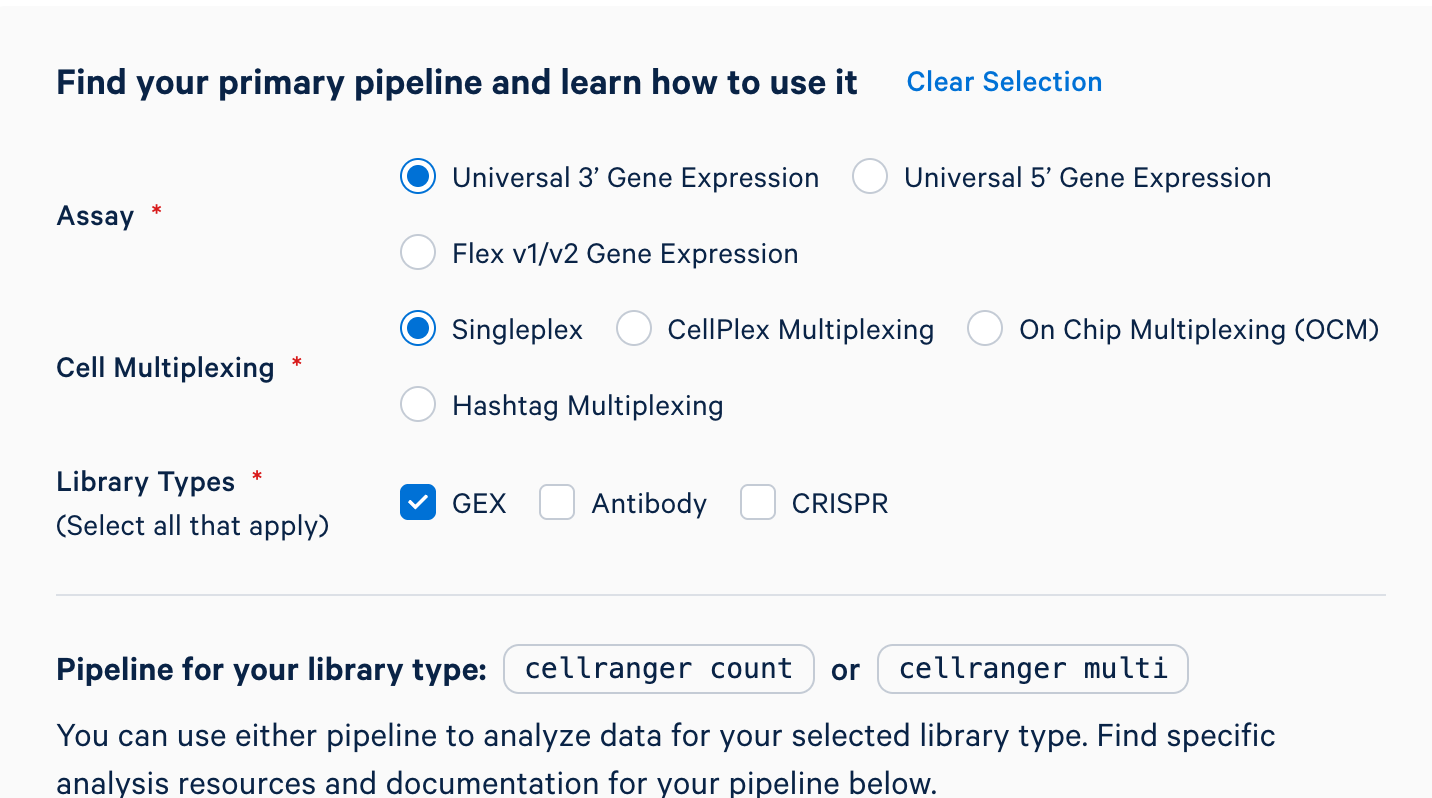Select the Singleplex radio button

(418, 329)
